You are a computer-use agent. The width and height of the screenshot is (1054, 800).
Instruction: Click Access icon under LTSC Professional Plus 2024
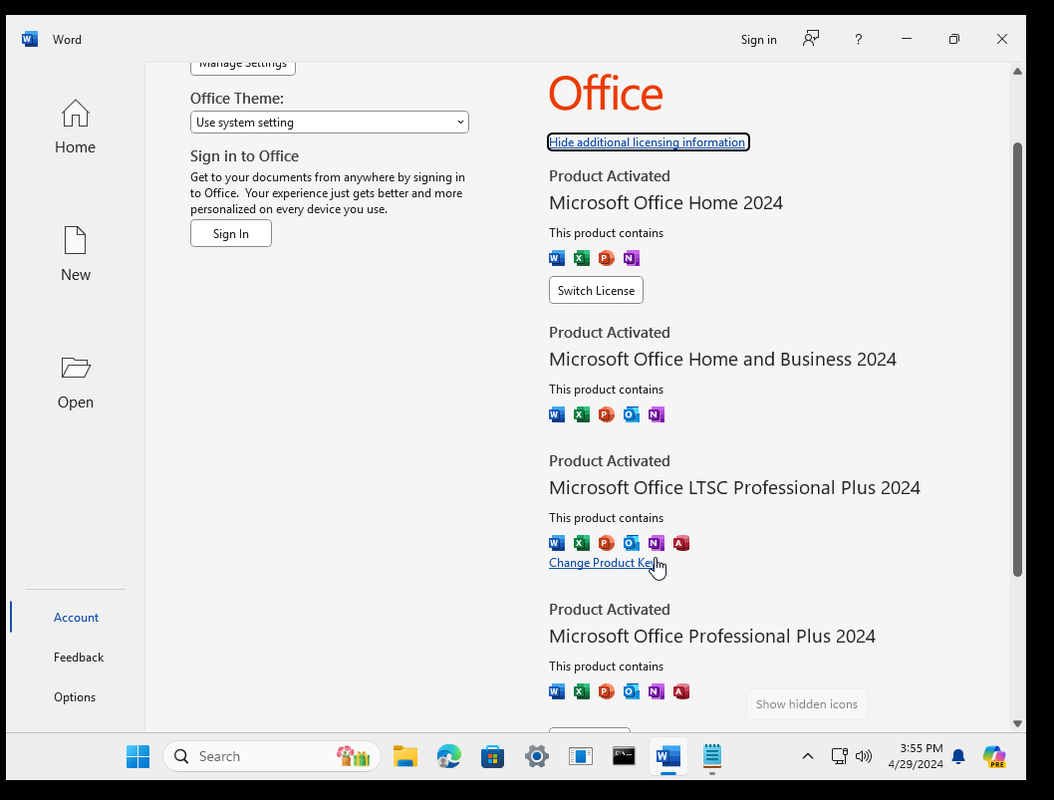point(681,543)
